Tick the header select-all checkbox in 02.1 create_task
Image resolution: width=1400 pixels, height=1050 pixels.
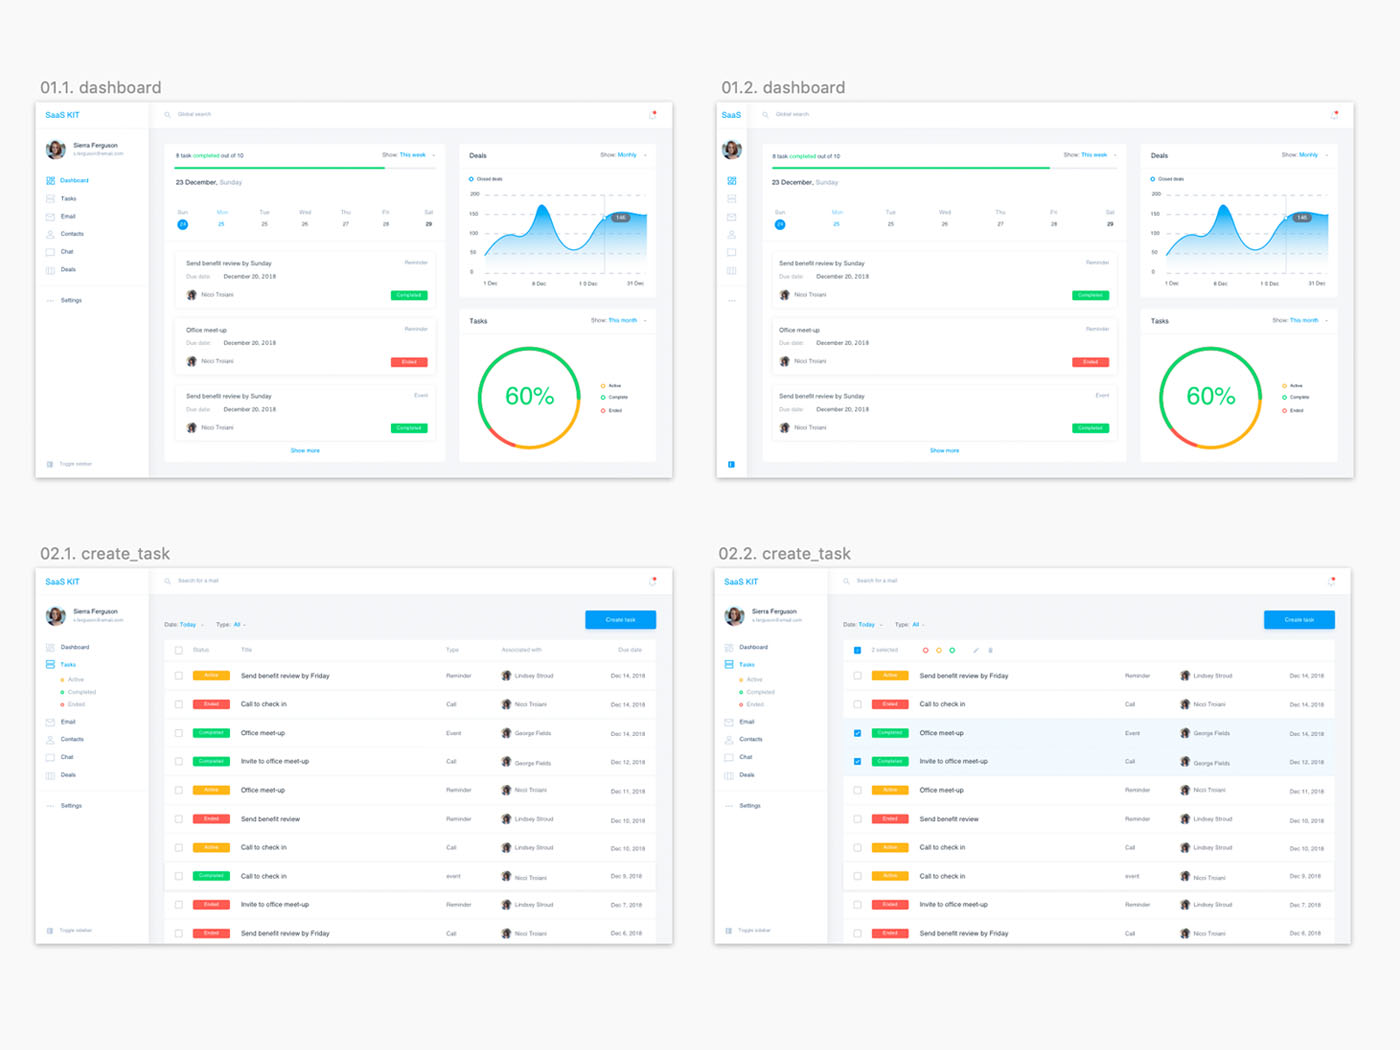(x=179, y=650)
